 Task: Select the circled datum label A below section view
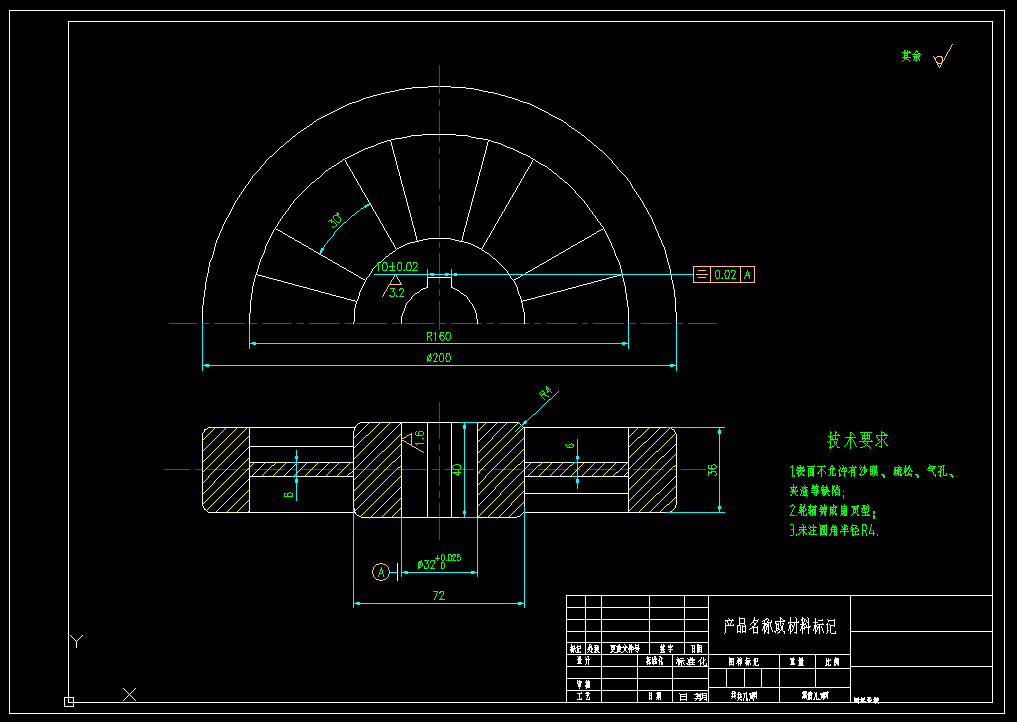[380, 571]
